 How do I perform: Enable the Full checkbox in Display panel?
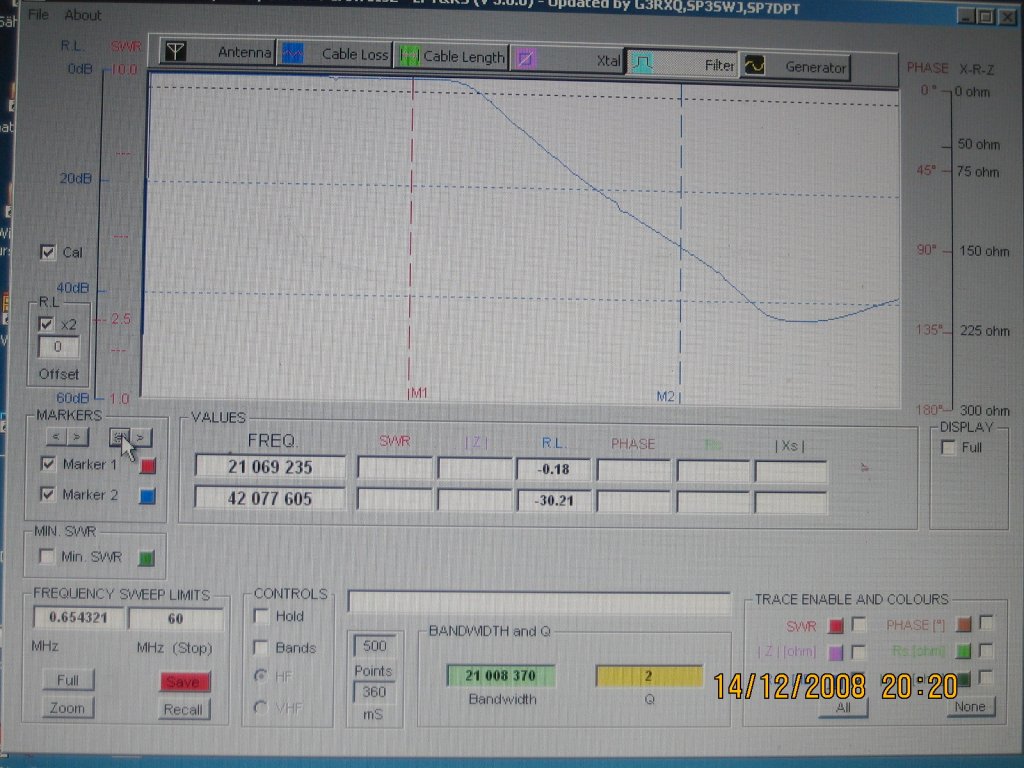[948, 448]
